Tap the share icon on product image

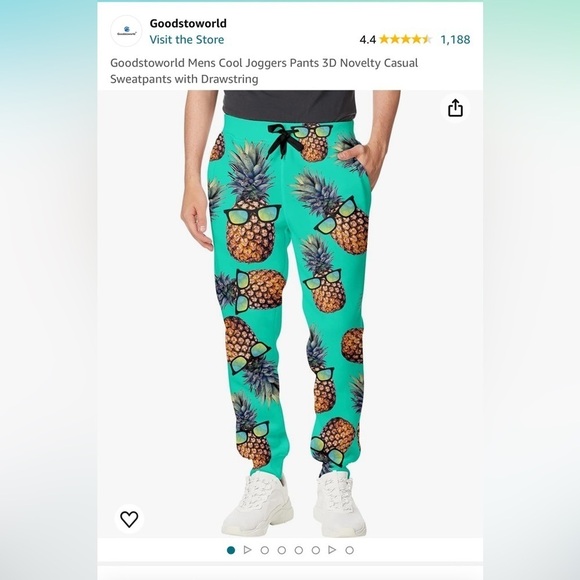coord(455,108)
